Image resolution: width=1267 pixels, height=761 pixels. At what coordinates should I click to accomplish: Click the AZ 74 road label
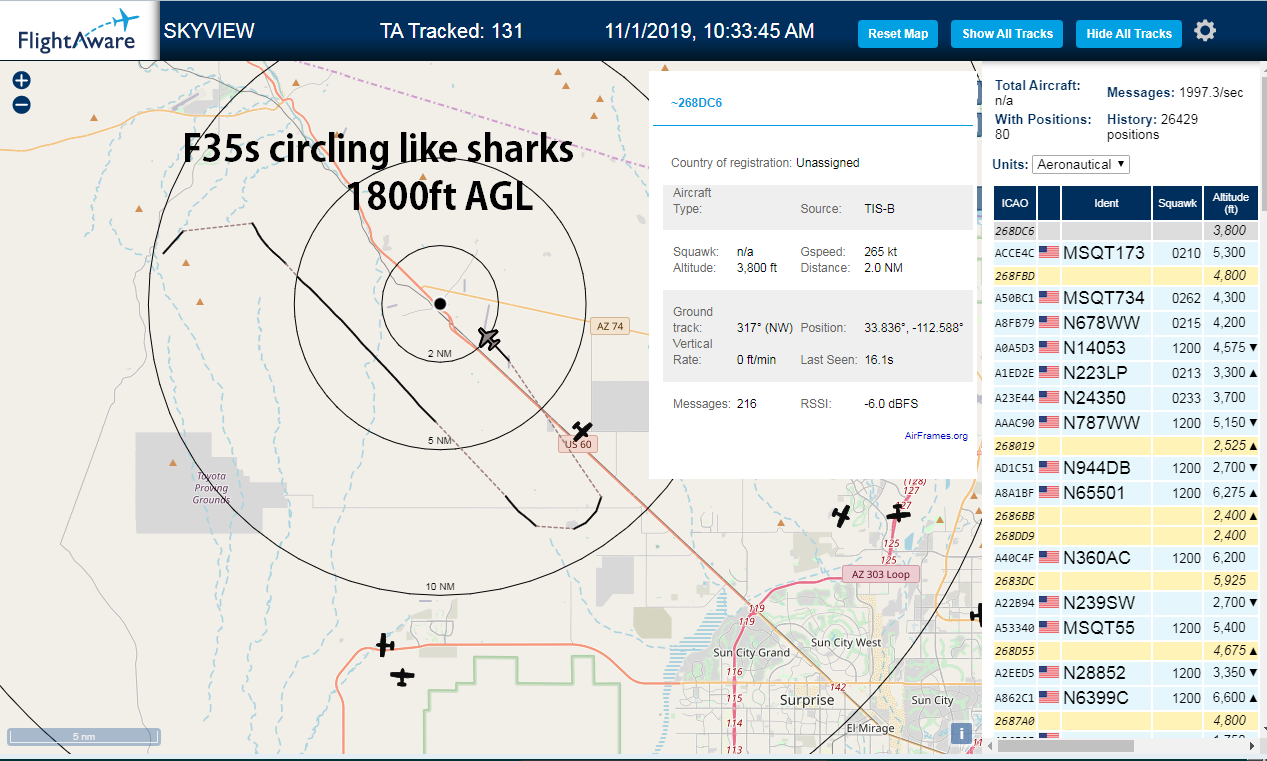point(610,326)
